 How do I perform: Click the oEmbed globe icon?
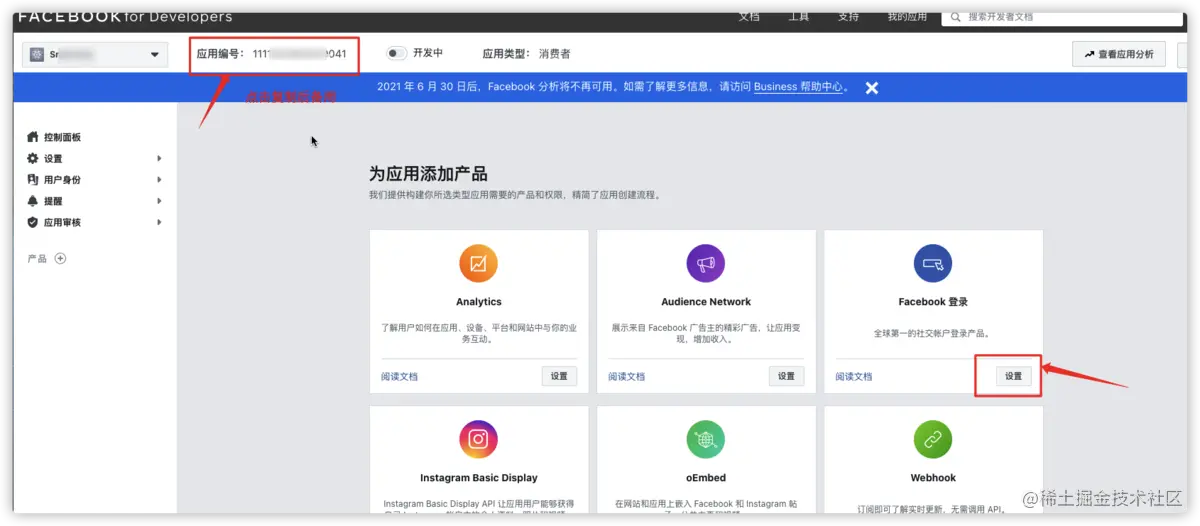[706, 440]
